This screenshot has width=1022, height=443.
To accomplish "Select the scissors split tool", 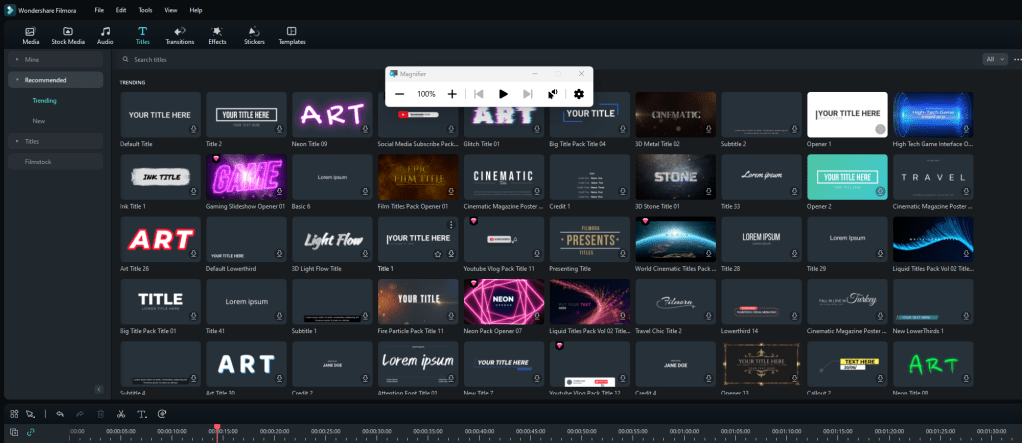I will pos(121,414).
